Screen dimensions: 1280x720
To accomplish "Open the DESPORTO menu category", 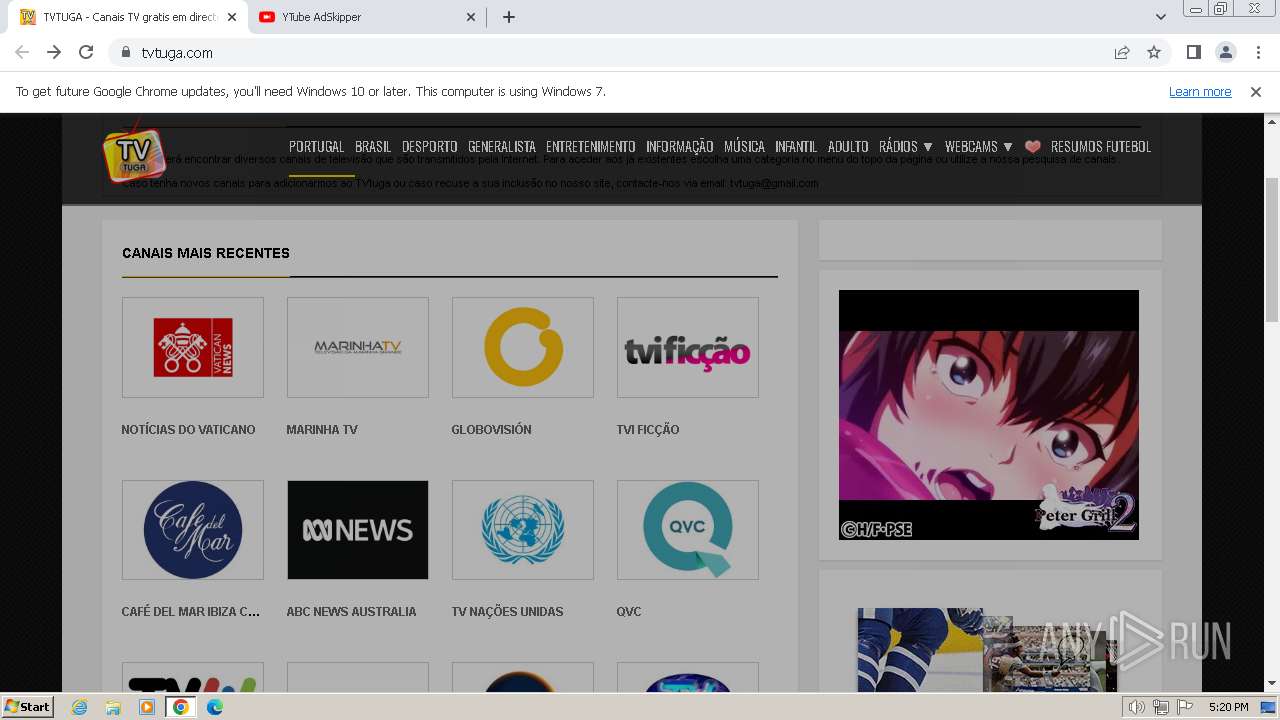I will (430, 147).
